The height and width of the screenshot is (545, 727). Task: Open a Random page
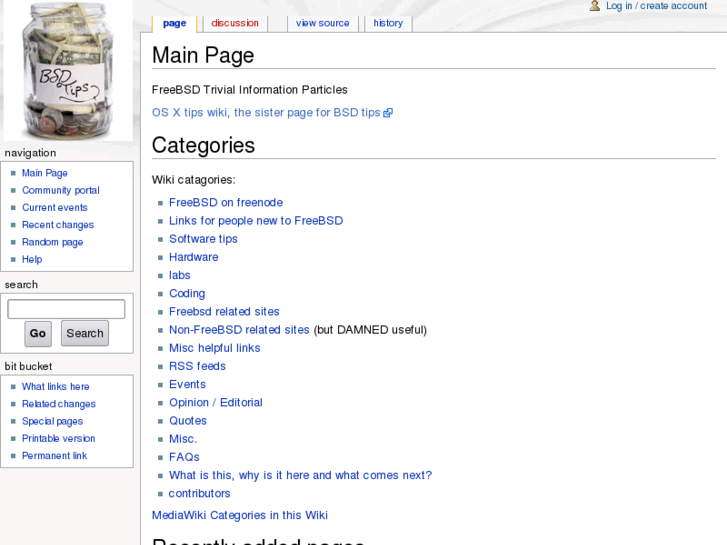[x=52, y=242]
